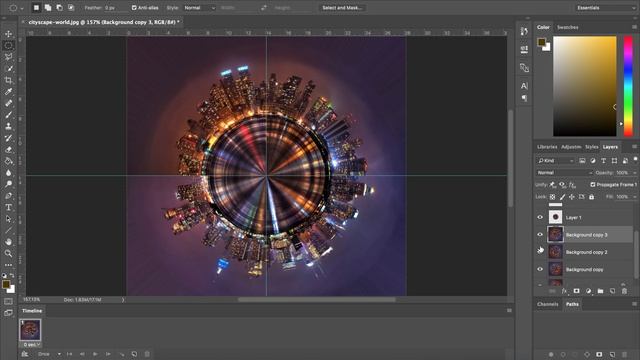Switch to the Styles tab
The width and height of the screenshot is (640, 360).
pyautogui.click(x=591, y=147)
